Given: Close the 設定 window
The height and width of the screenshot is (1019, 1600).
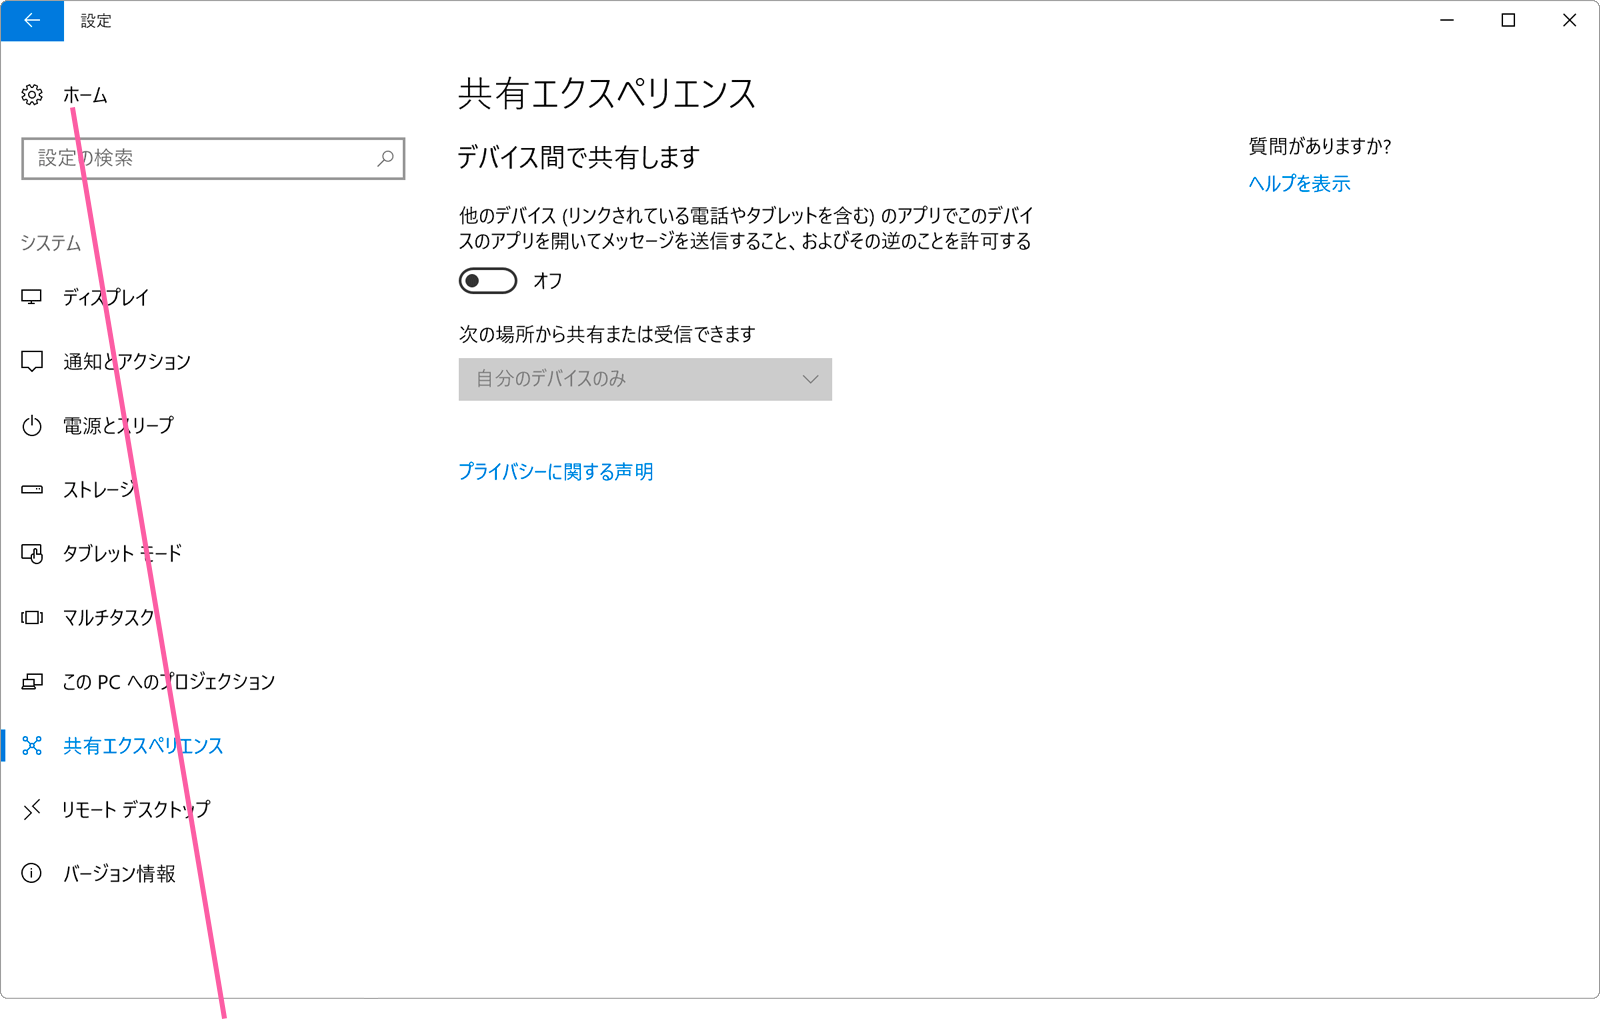Looking at the screenshot, I should 1569,20.
